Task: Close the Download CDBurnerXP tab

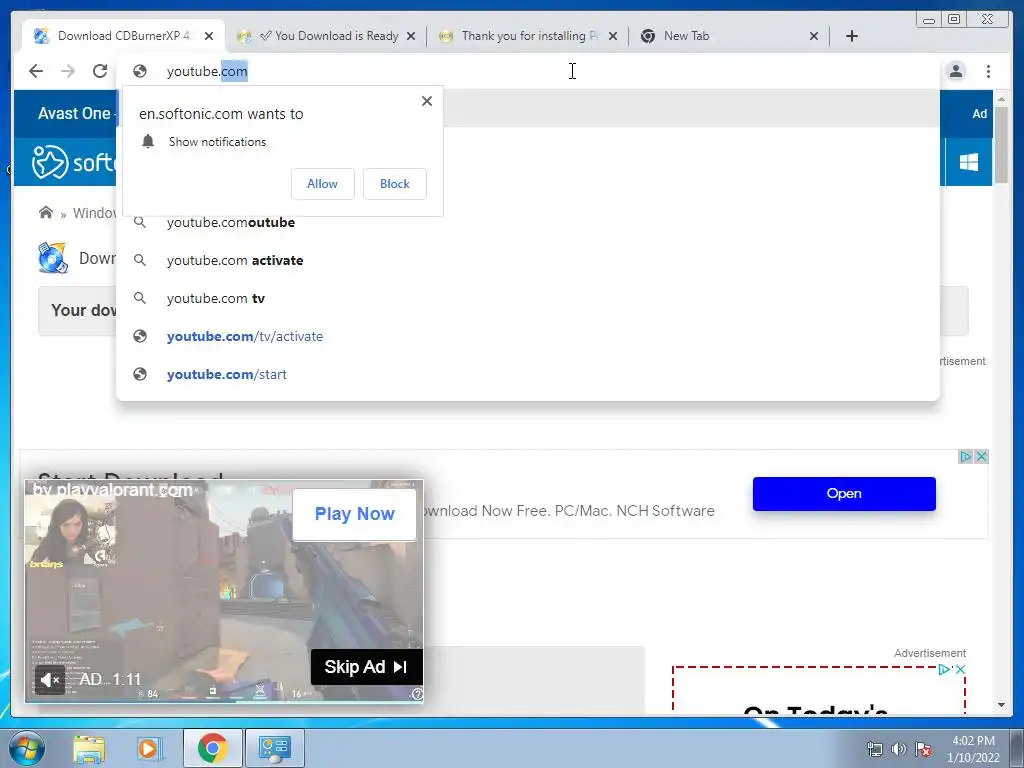Action: point(209,36)
